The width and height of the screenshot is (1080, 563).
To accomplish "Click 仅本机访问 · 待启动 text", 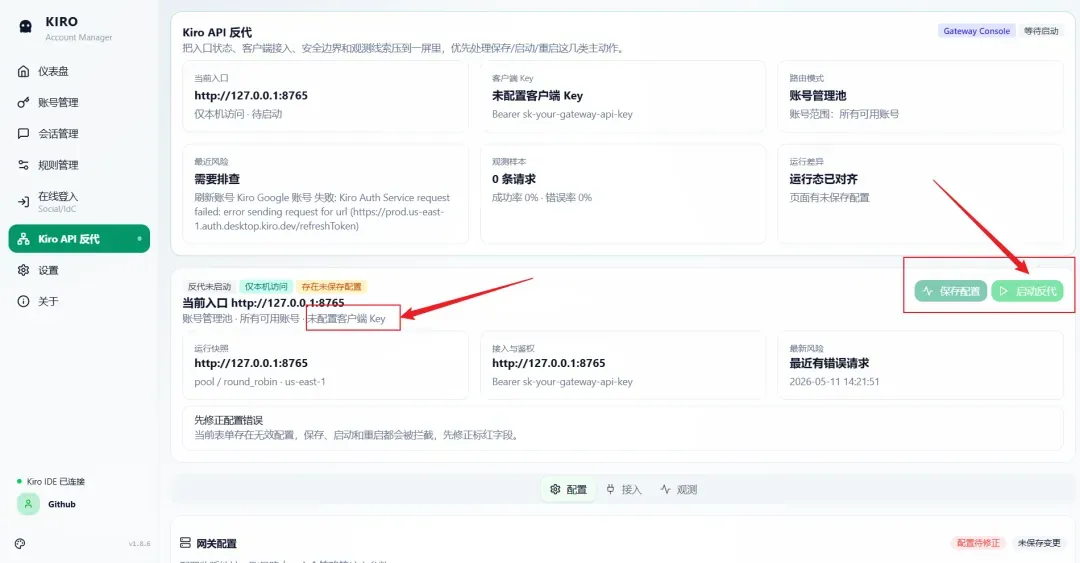I will tap(238, 114).
